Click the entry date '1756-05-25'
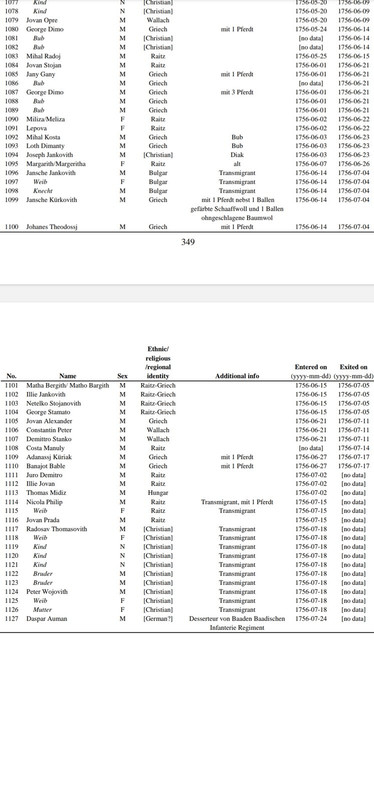This screenshot has height=800, width=374. (311, 56)
